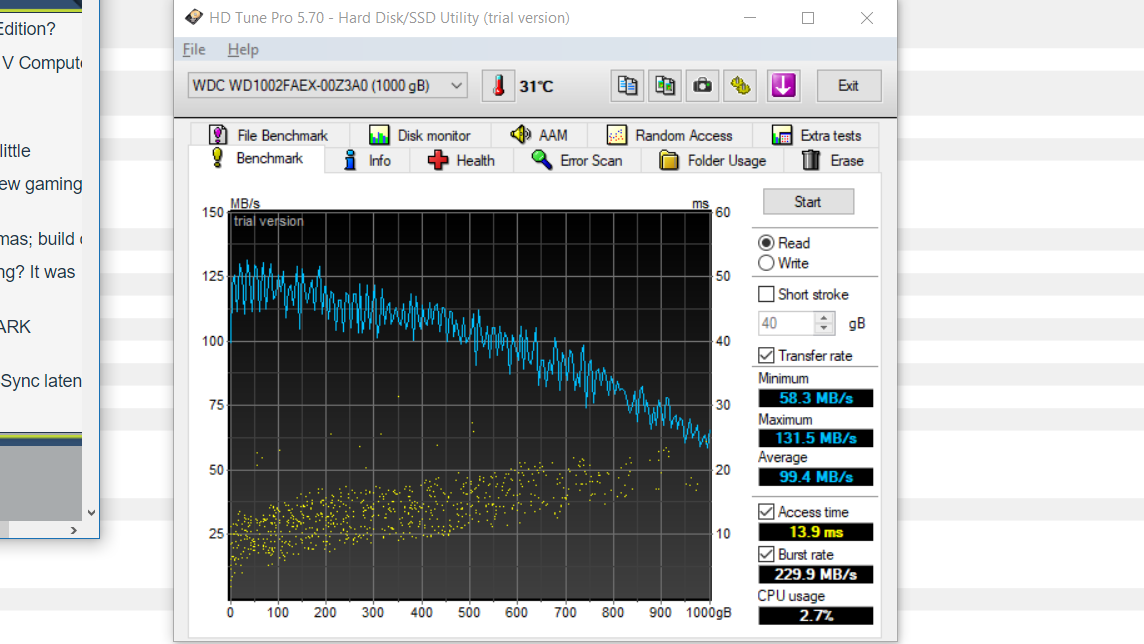The height and width of the screenshot is (644, 1144).
Task: Open the options gear icon
Action: click(x=741, y=86)
